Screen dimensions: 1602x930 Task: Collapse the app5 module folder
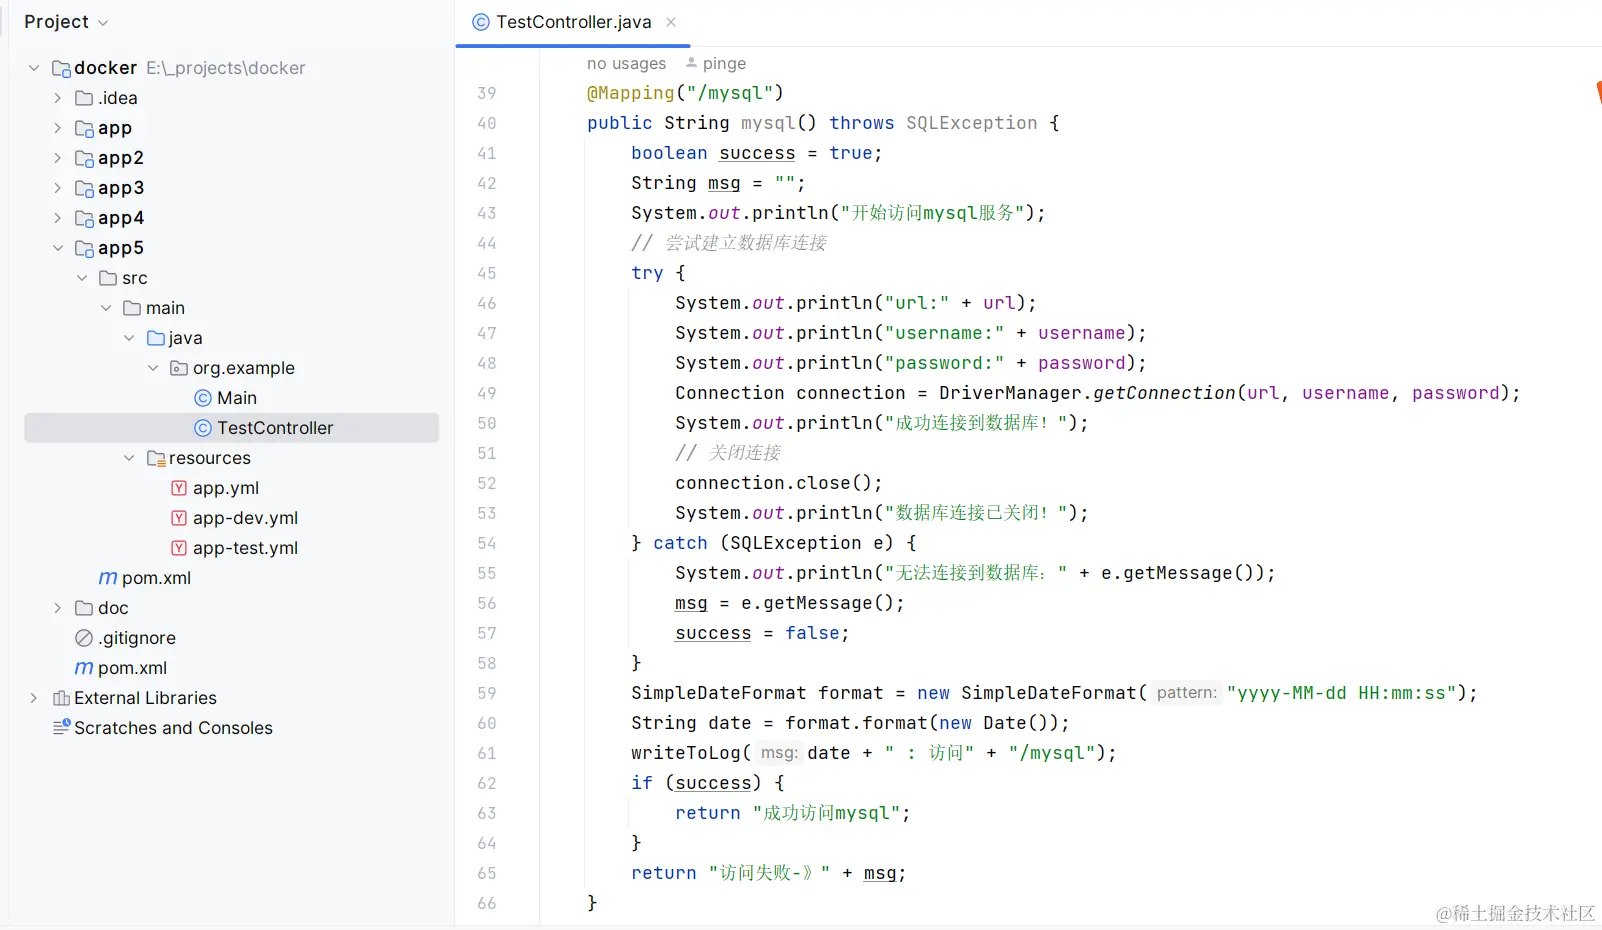[58, 248]
